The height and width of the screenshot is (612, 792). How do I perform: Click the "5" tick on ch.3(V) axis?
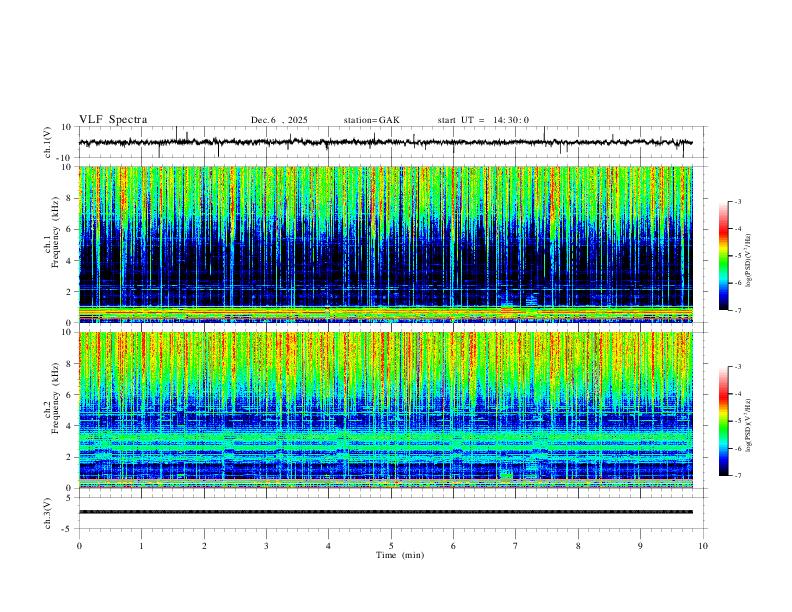[x=70, y=497]
